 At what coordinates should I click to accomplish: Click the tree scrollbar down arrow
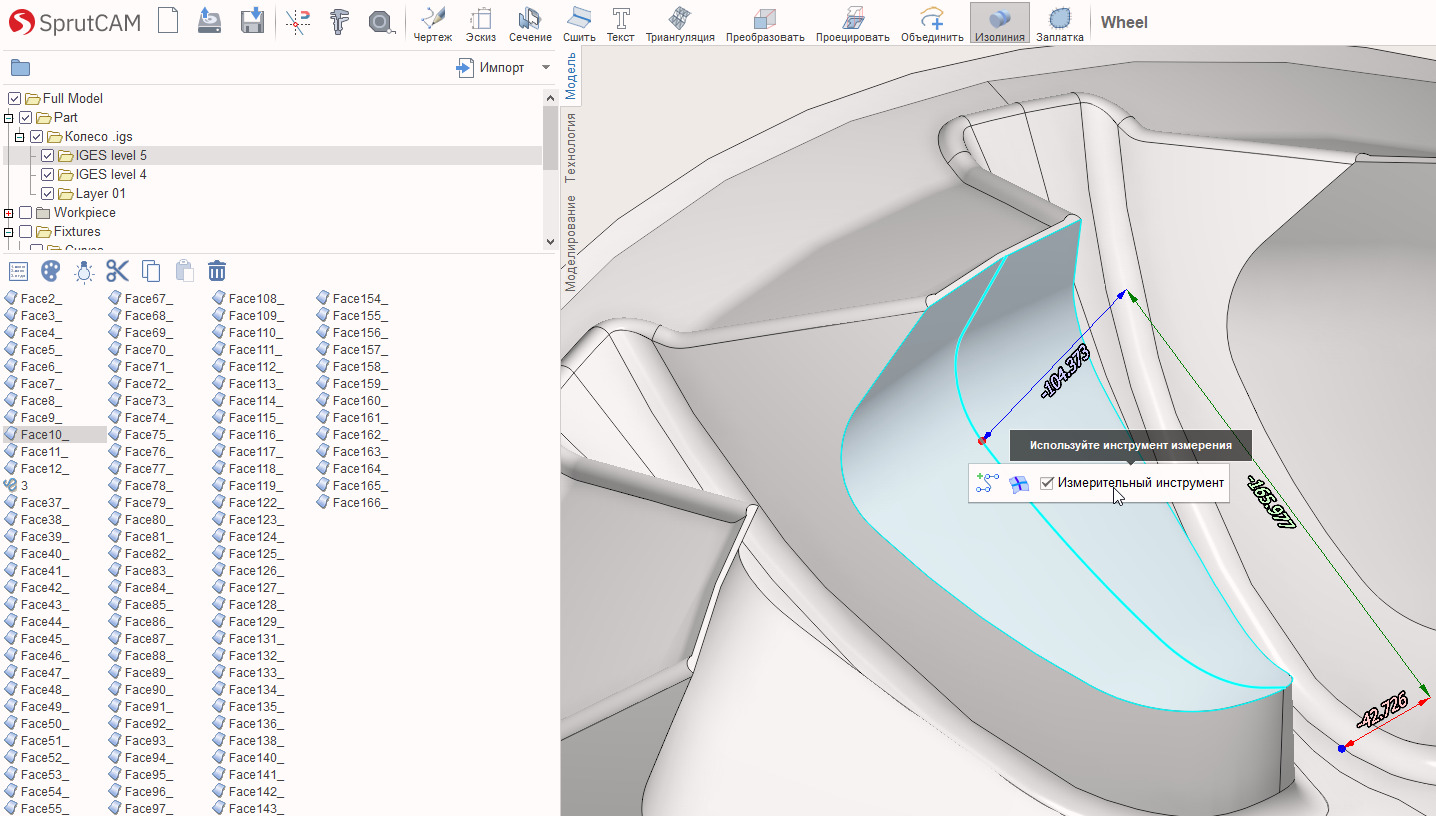point(550,242)
